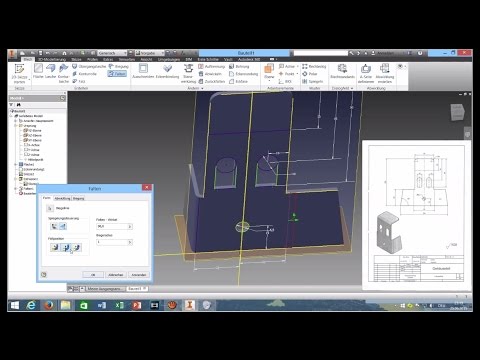
Task: Click Abbrechen in the Falten dialog
Action: tap(116, 275)
